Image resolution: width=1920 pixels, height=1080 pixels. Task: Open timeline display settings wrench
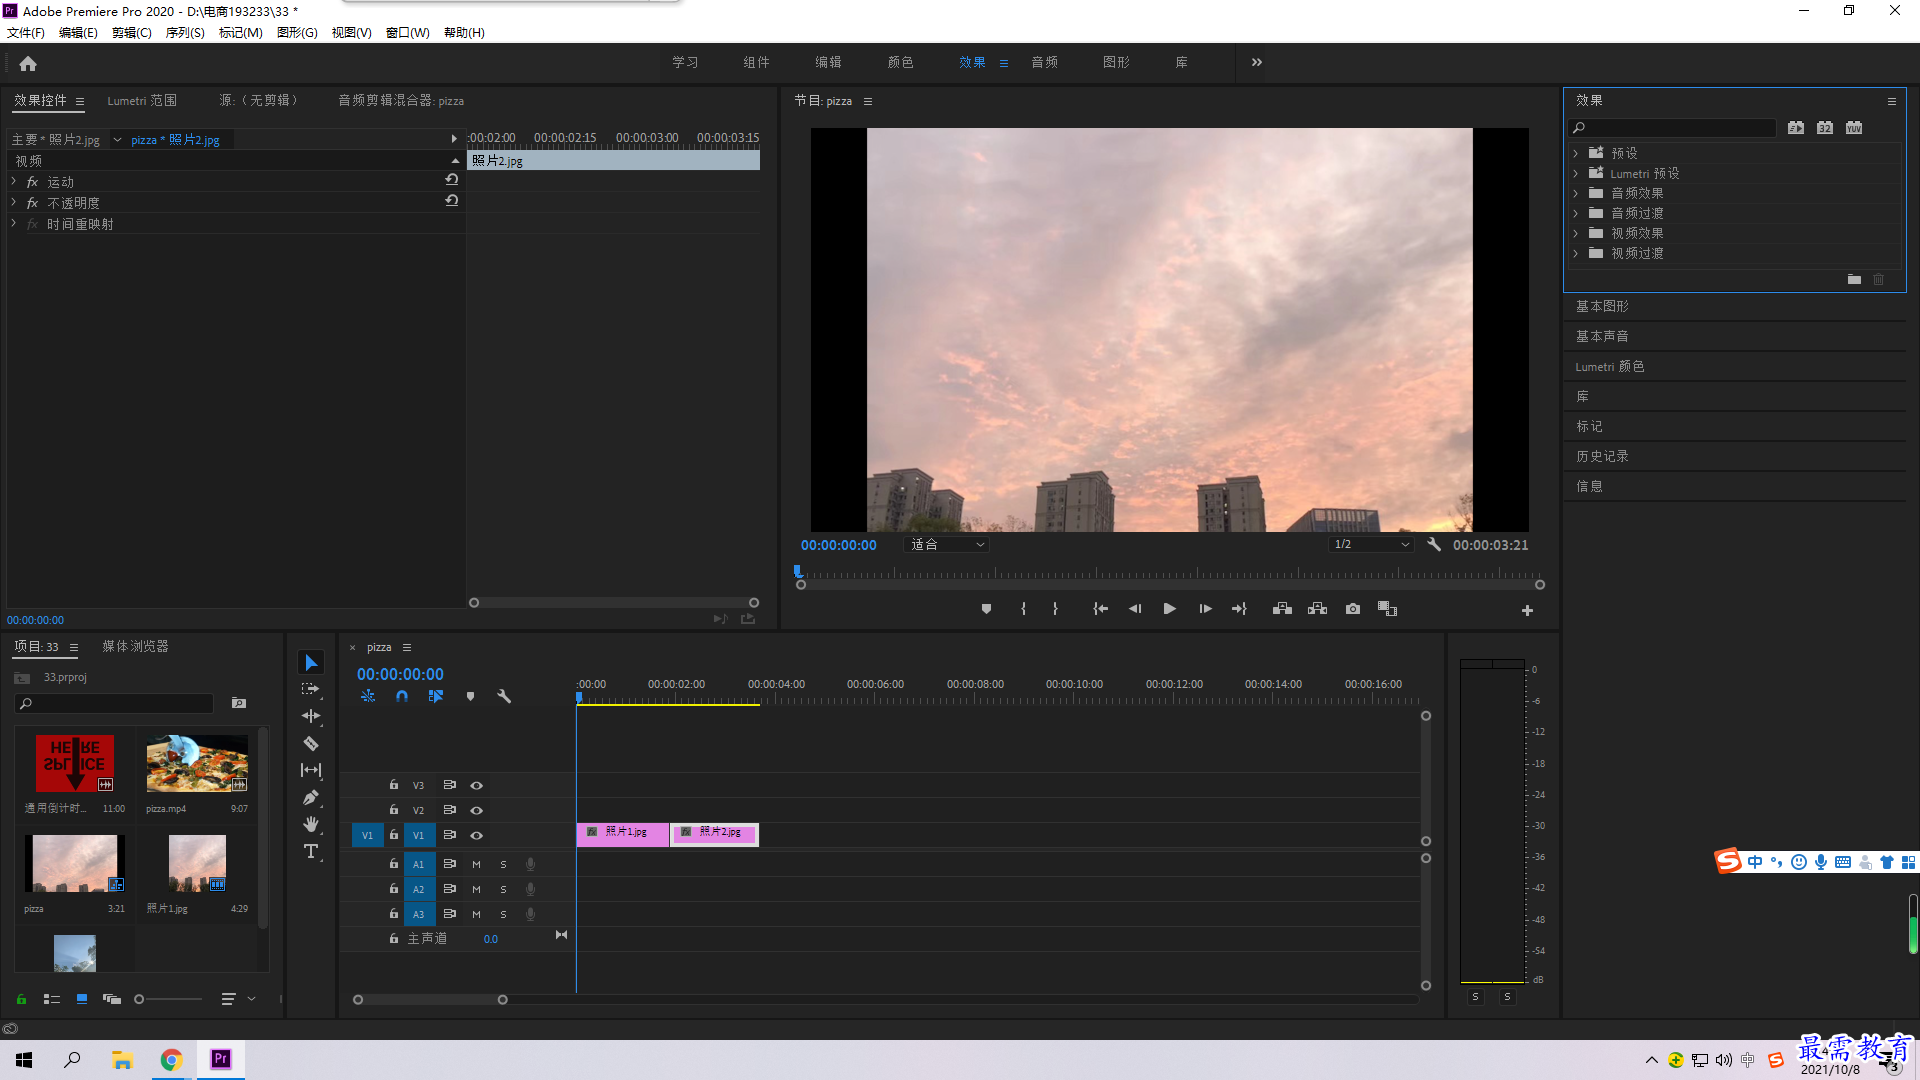coord(504,696)
